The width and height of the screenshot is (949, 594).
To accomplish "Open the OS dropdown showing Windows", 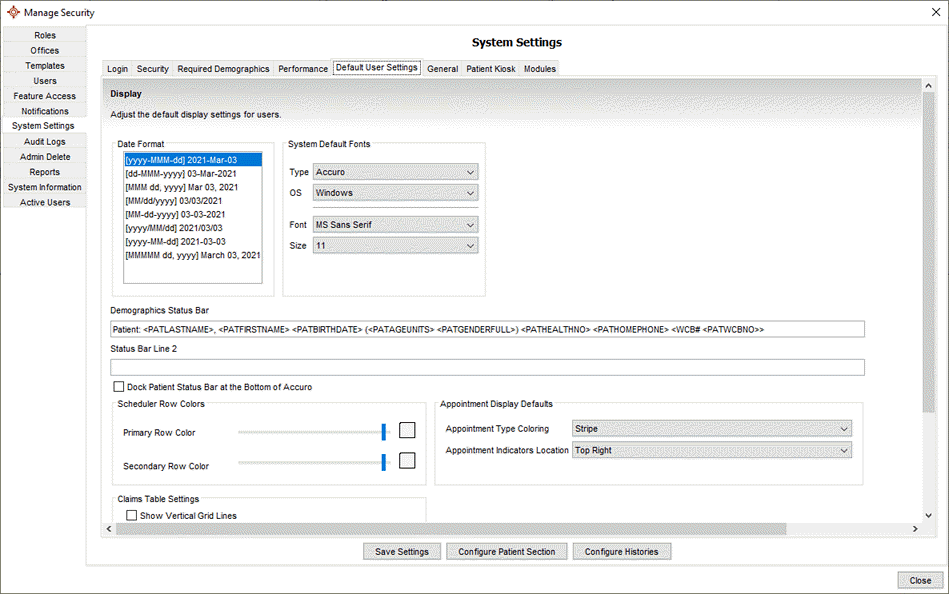I will click(395, 193).
